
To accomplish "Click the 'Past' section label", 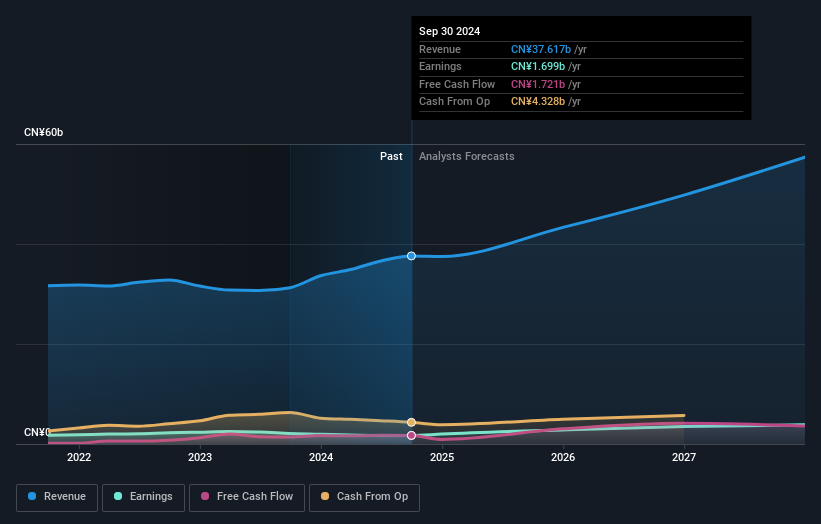I will click(391, 156).
